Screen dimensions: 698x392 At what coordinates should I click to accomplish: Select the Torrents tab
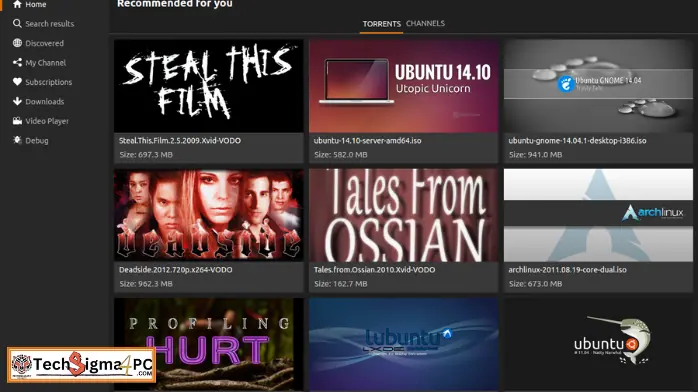(381, 24)
